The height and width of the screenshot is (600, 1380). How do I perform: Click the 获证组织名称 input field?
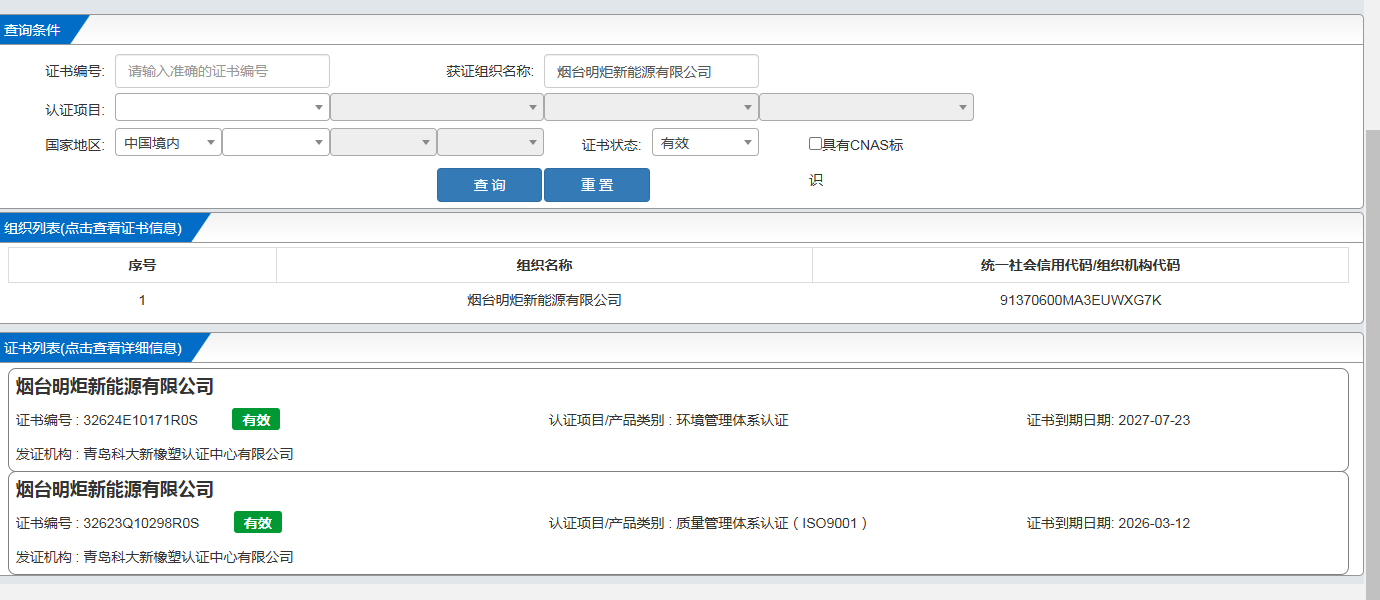click(x=651, y=71)
